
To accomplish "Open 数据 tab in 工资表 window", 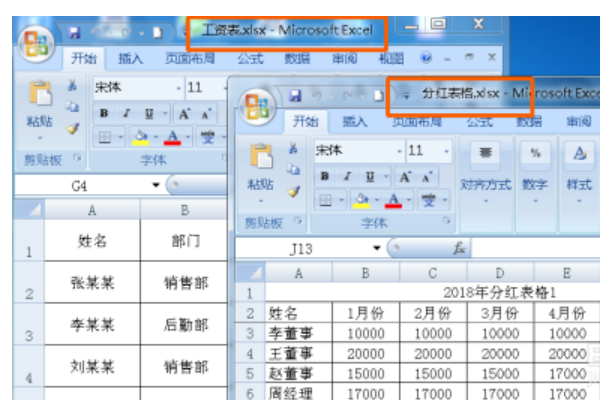I will pyautogui.click(x=297, y=59).
